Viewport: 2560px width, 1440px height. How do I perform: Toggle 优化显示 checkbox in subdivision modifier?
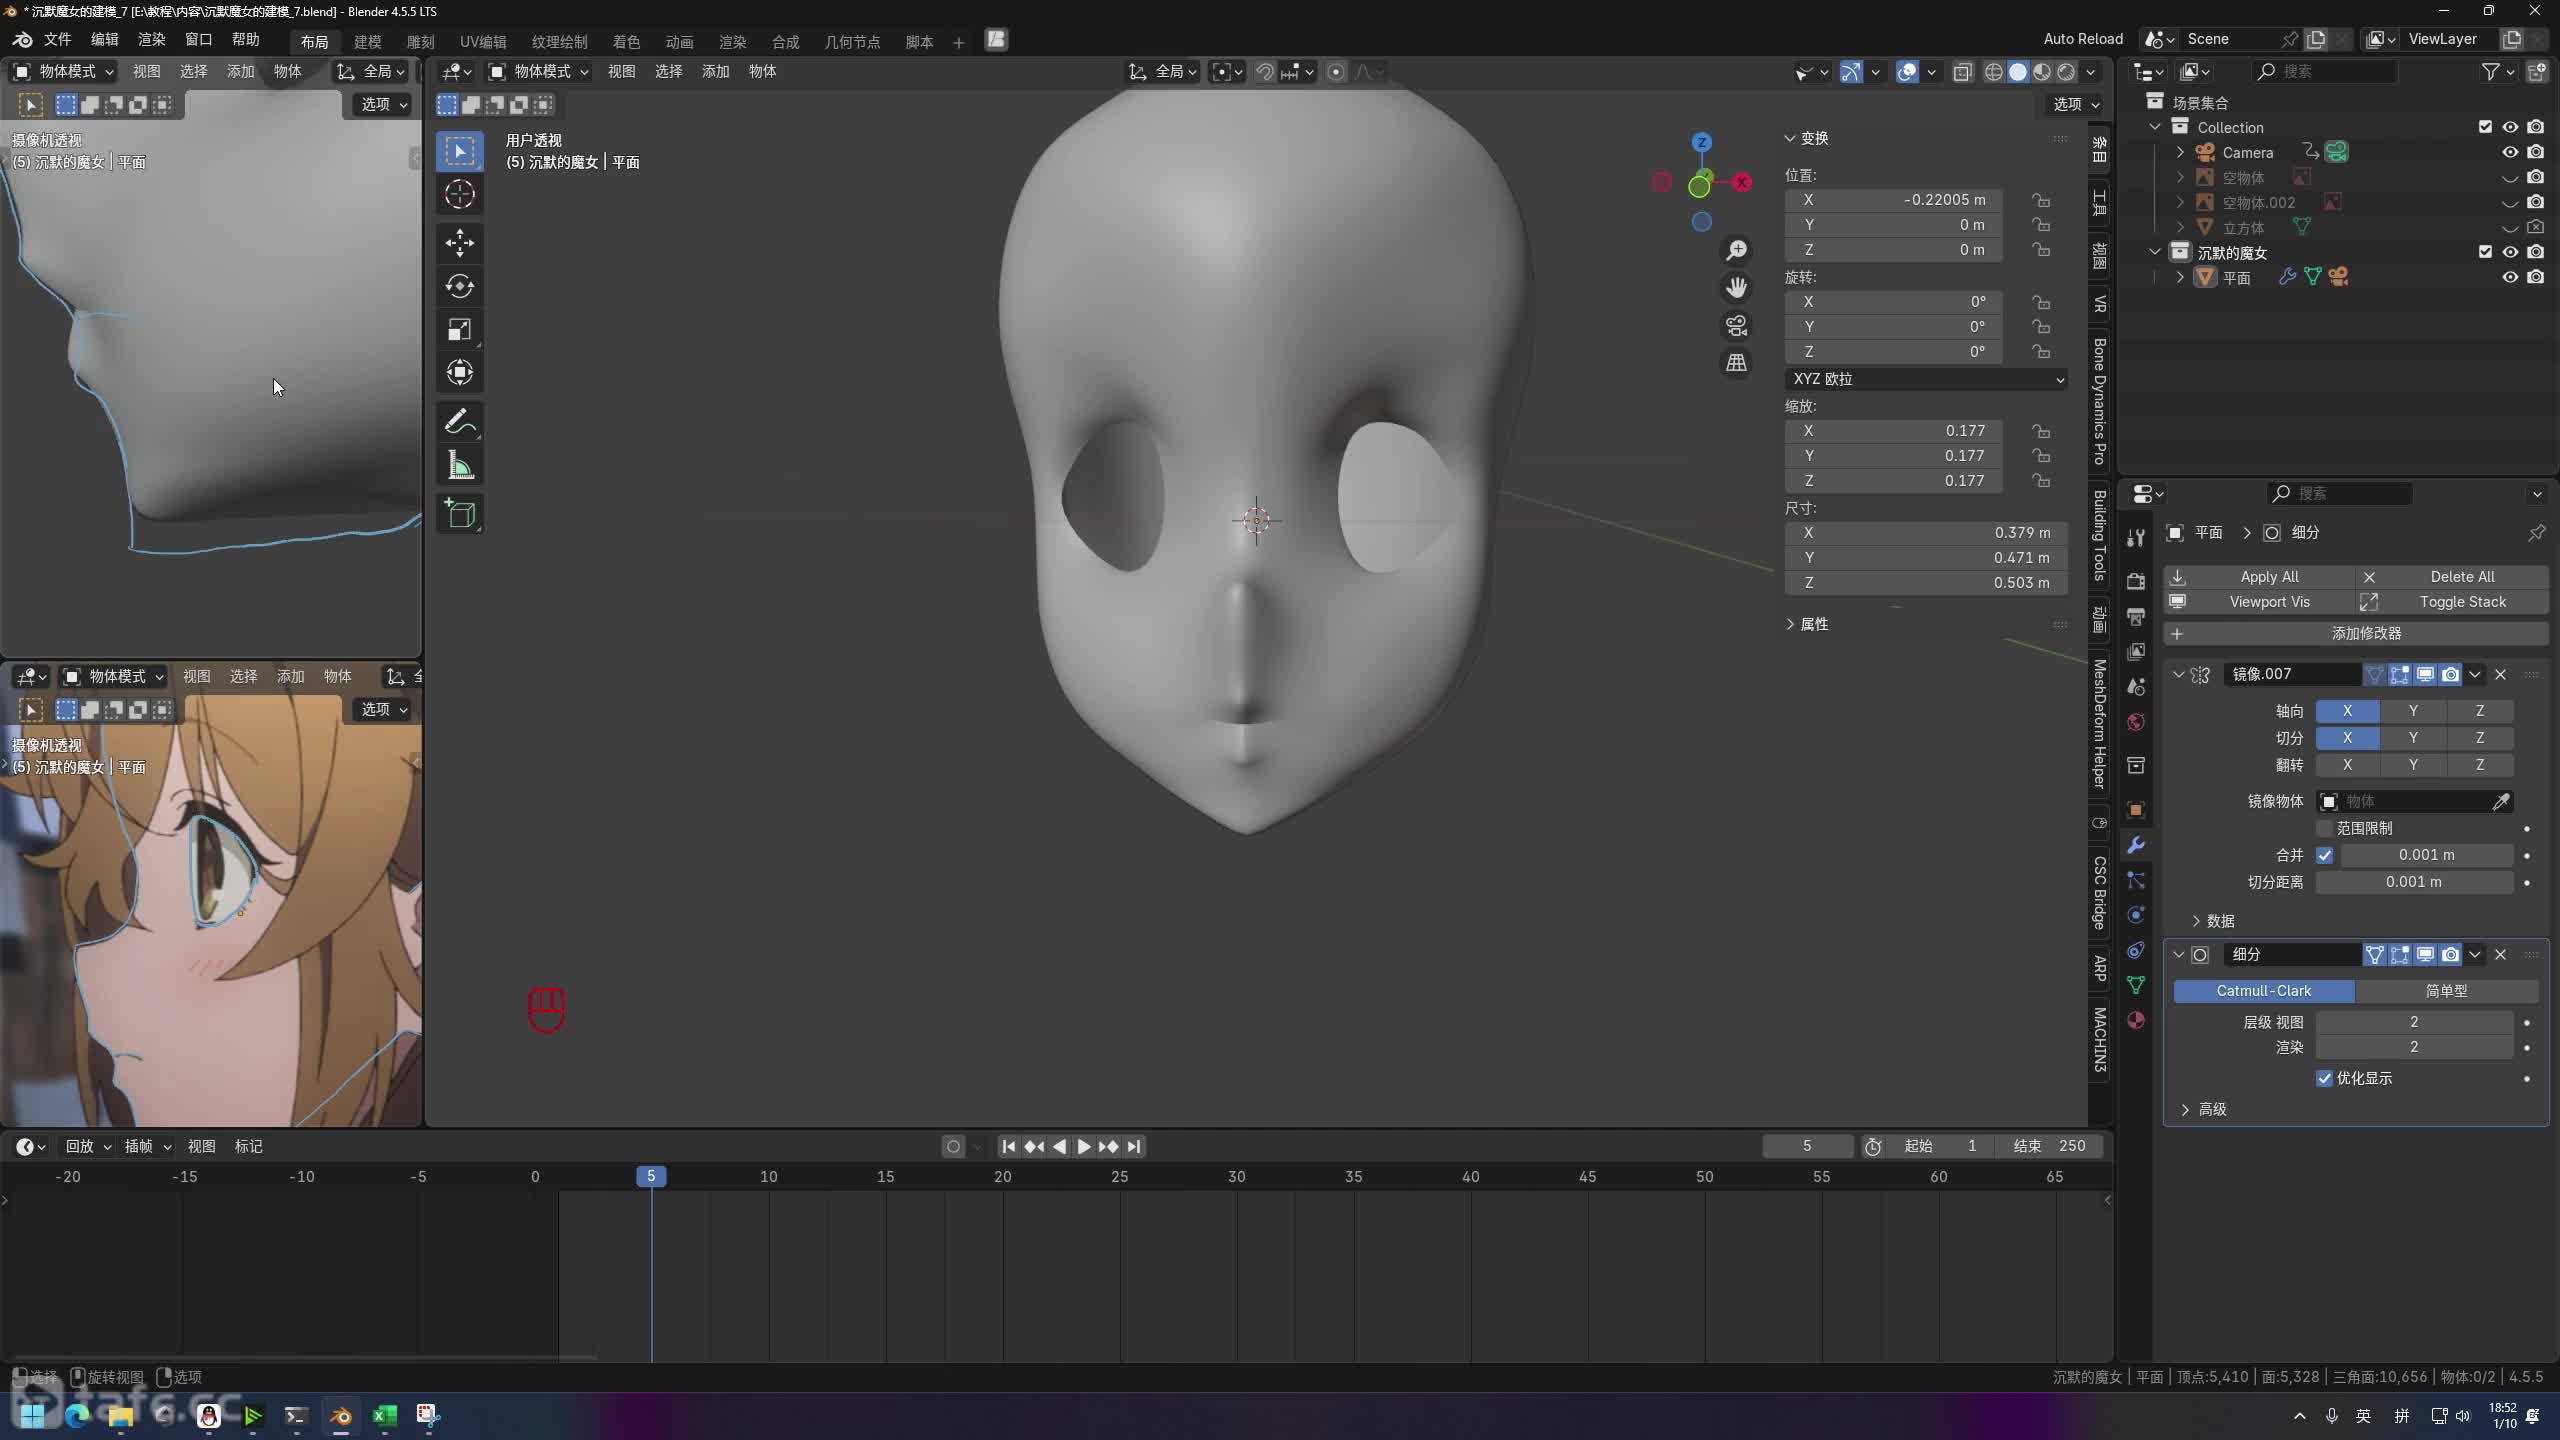point(2324,1078)
